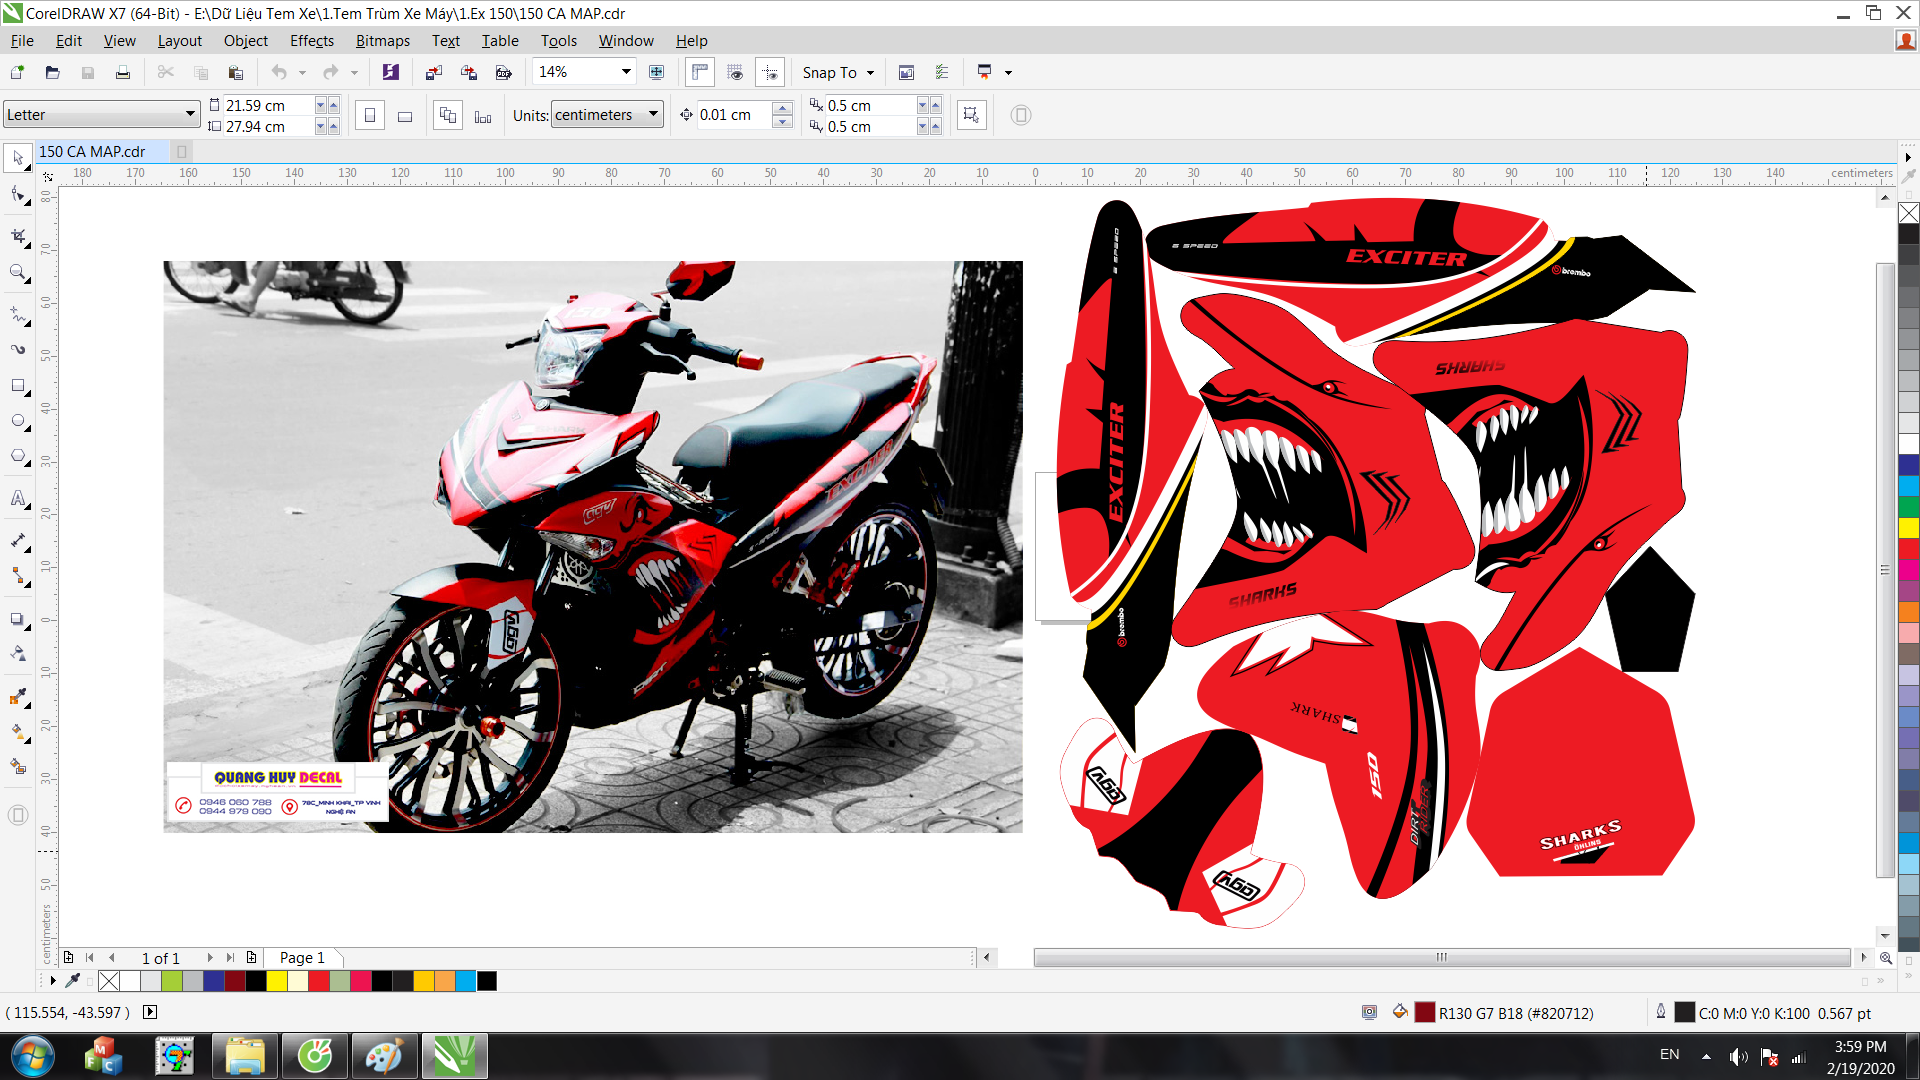Open the Effects menu
Image resolution: width=1920 pixels, height=1080 pixels.
[312, 41]
